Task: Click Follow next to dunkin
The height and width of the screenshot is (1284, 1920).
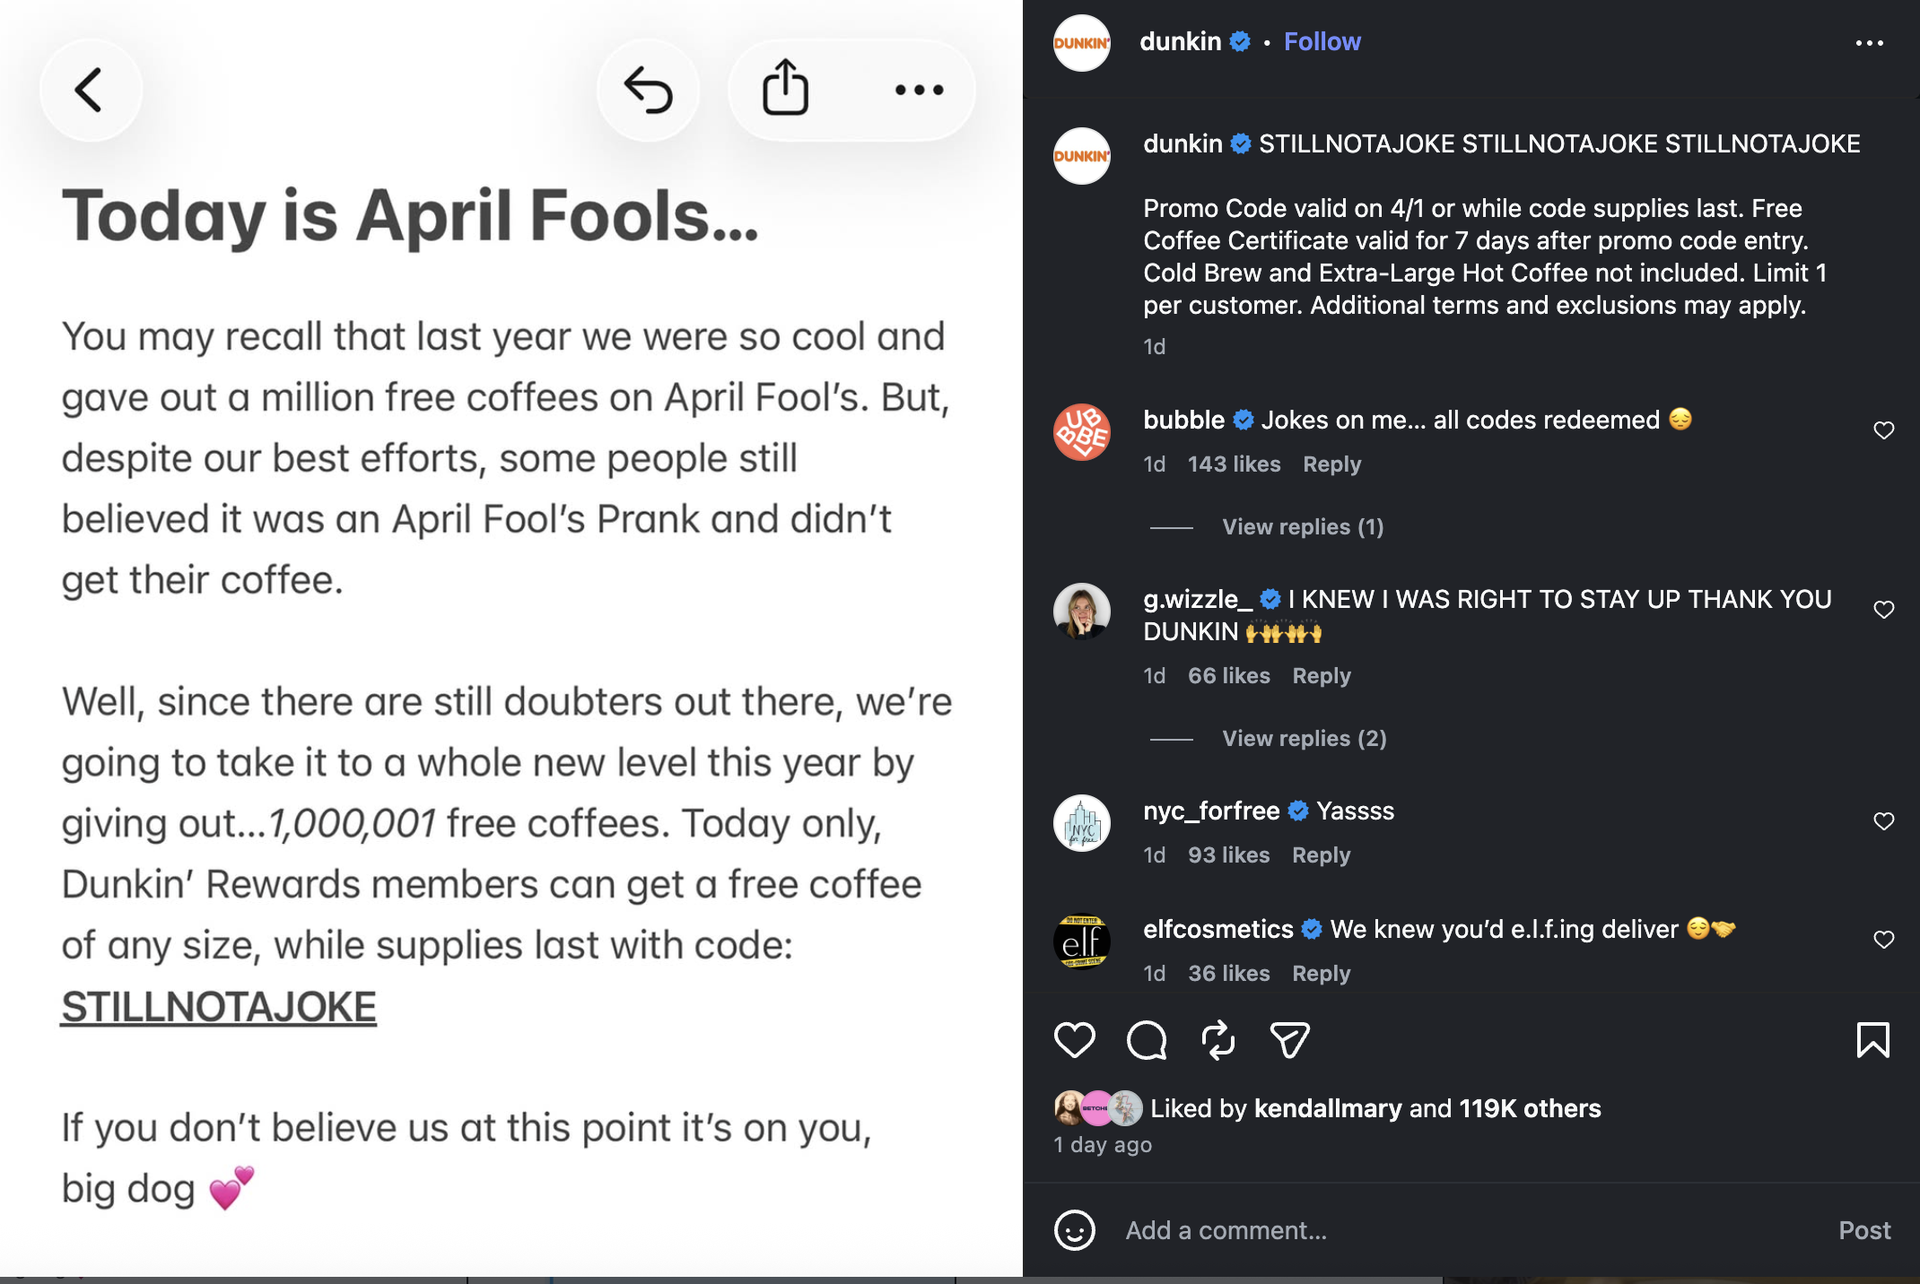Action: click(x=1321, y=42)
